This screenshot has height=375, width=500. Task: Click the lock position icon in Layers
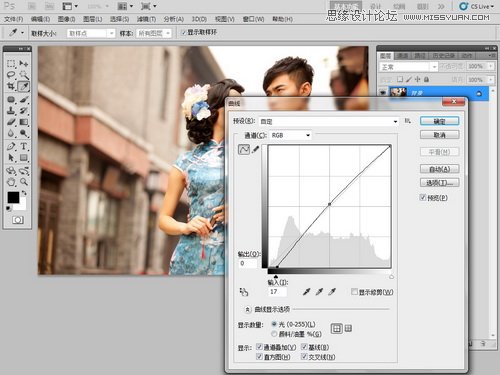(417, 80)
